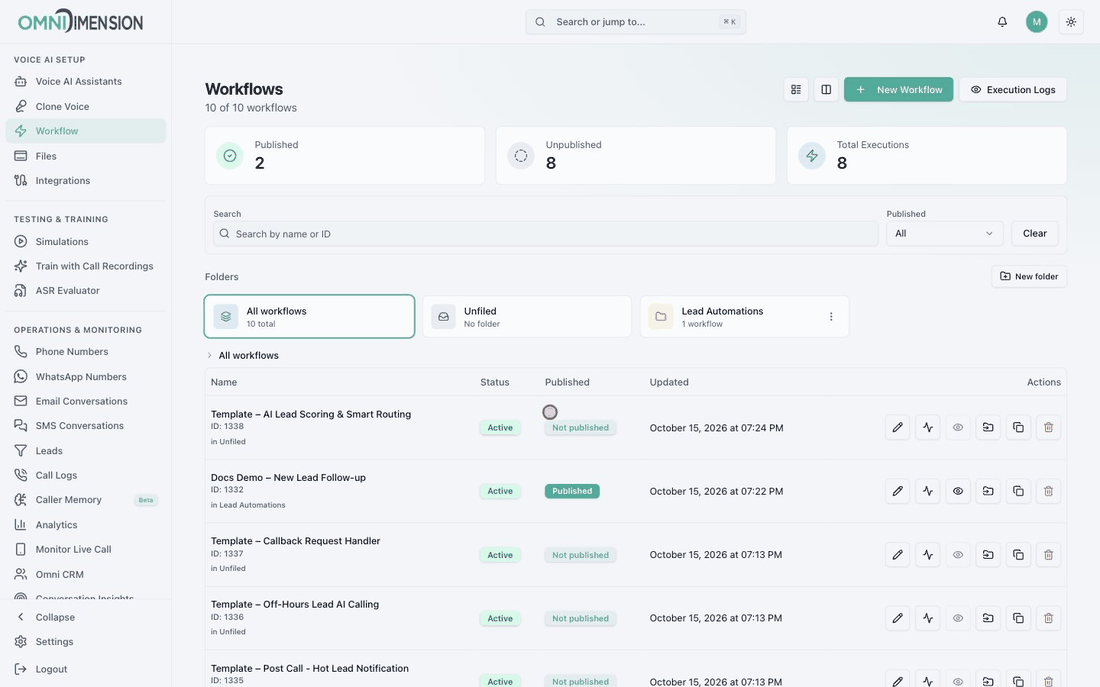Open the M user avatar menu
Viewport: 1100px width, 687px height.
tap(1036, 22)
